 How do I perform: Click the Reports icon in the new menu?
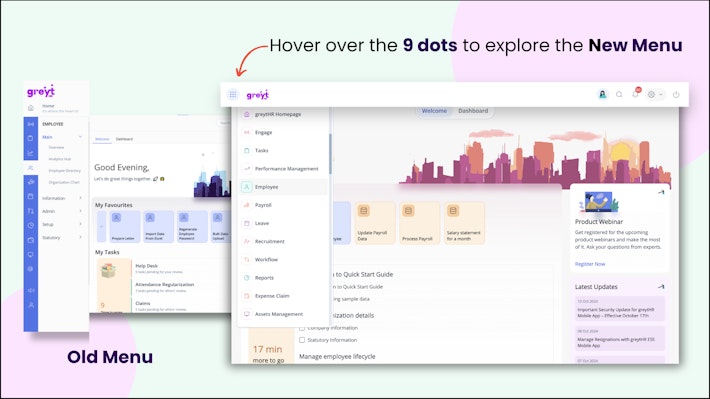click(247, 278)
